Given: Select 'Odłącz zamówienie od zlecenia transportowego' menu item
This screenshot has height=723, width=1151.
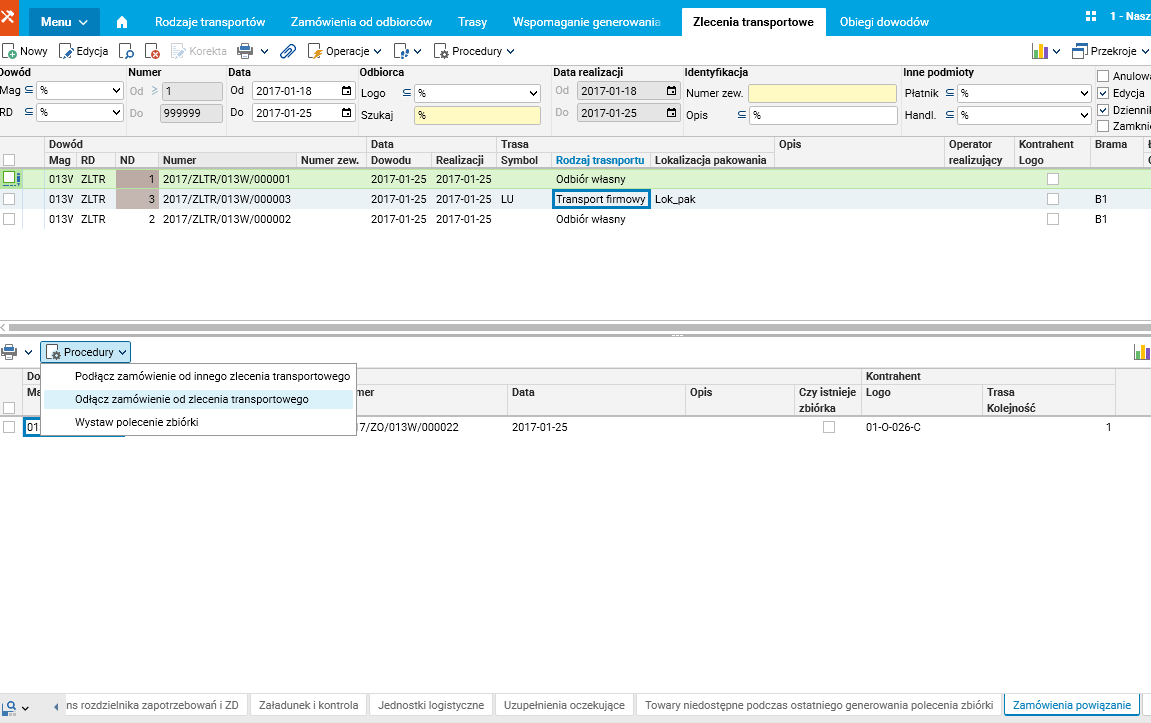Looking at the screenshot, I should 192,399.
